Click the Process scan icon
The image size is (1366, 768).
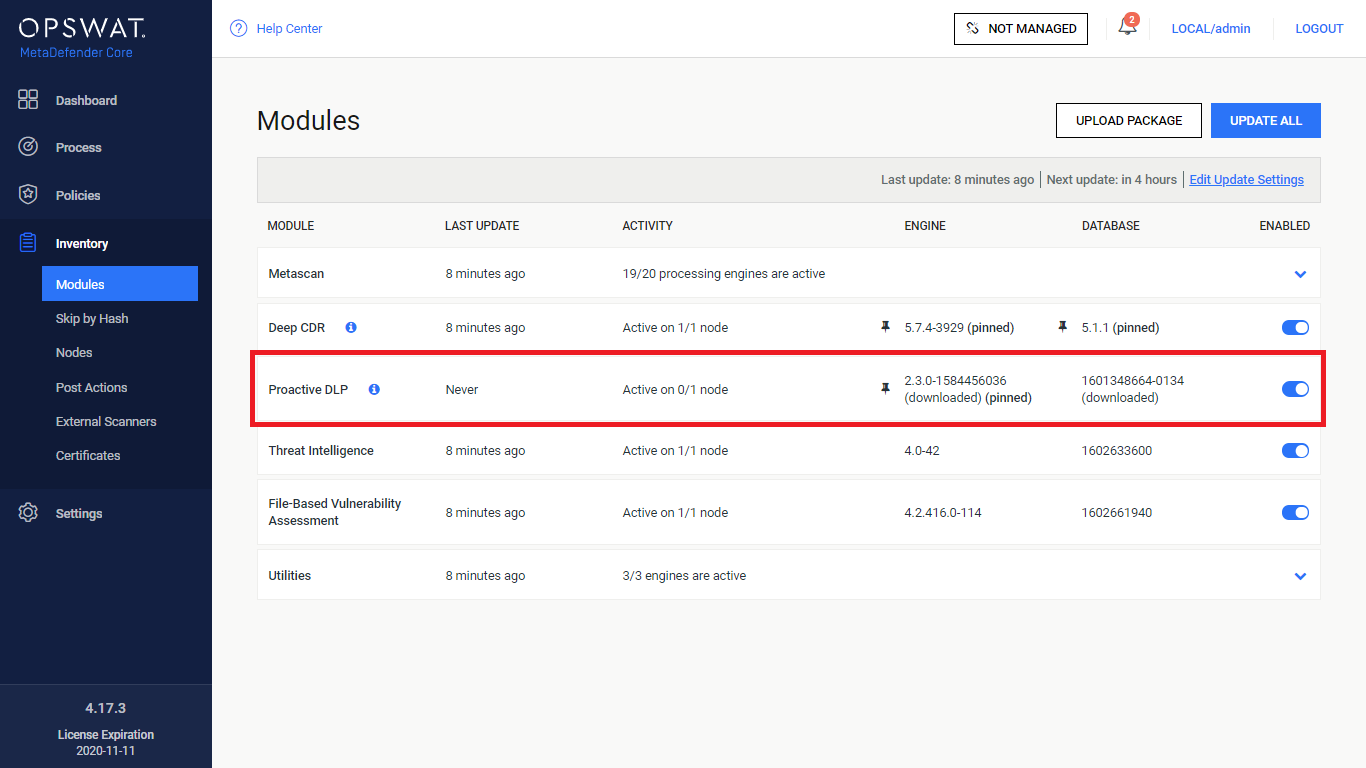(28, 147)
